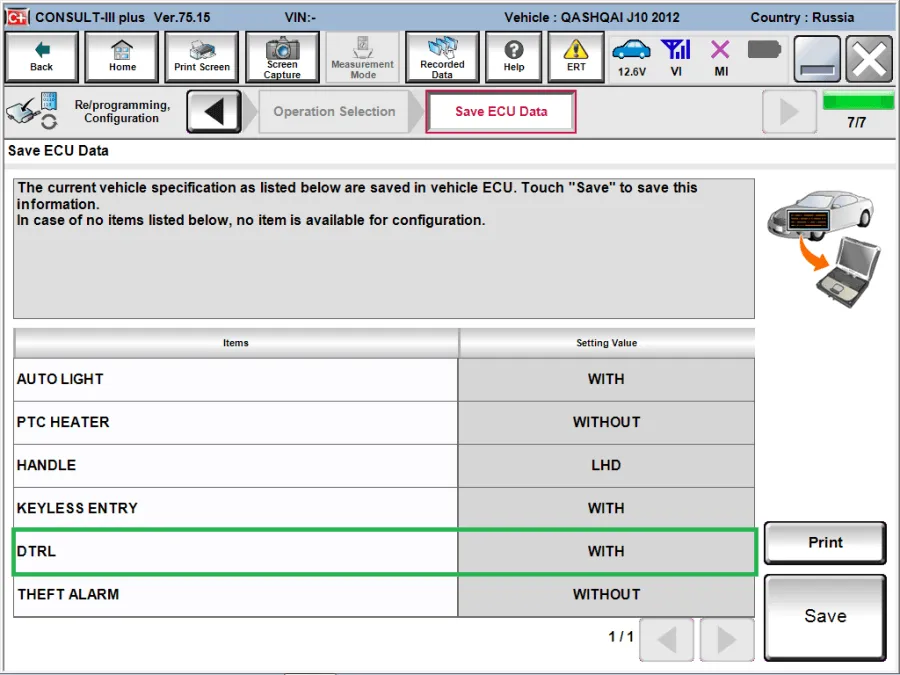Select the THEFT ALARM row

point(384,595)
